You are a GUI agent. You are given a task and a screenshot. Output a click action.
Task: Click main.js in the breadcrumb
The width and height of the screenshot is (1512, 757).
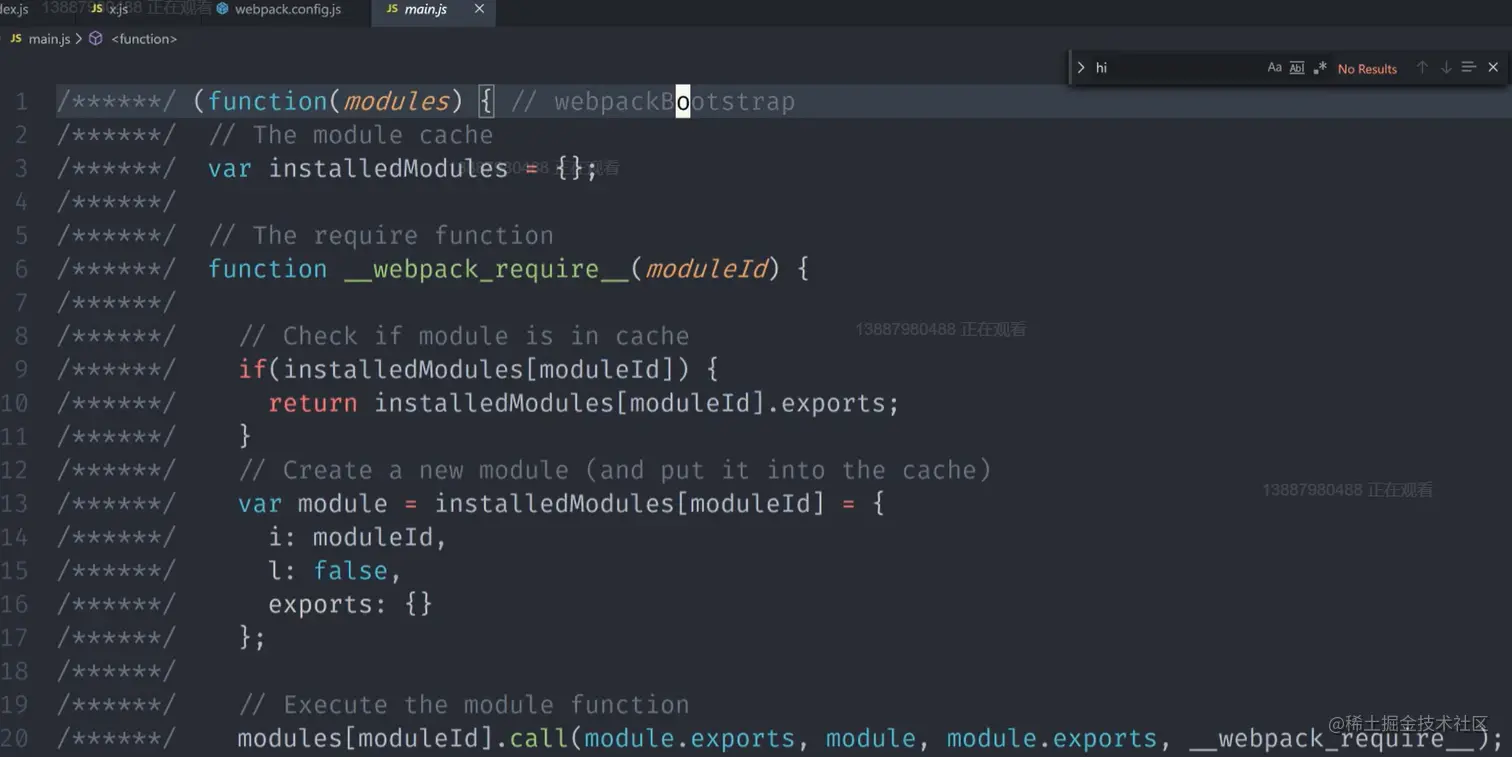pyautogui.click(x=49, y=39)
